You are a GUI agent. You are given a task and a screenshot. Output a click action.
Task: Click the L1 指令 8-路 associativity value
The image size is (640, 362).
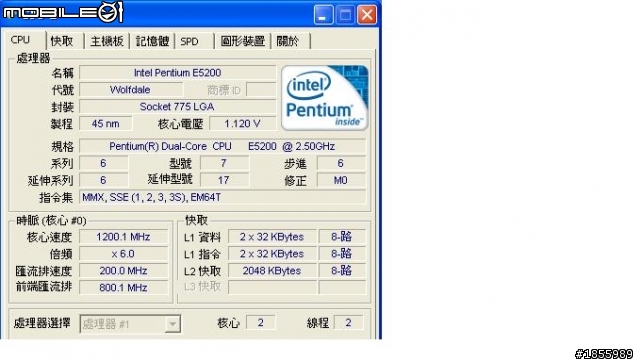click(x=342, y=254)
